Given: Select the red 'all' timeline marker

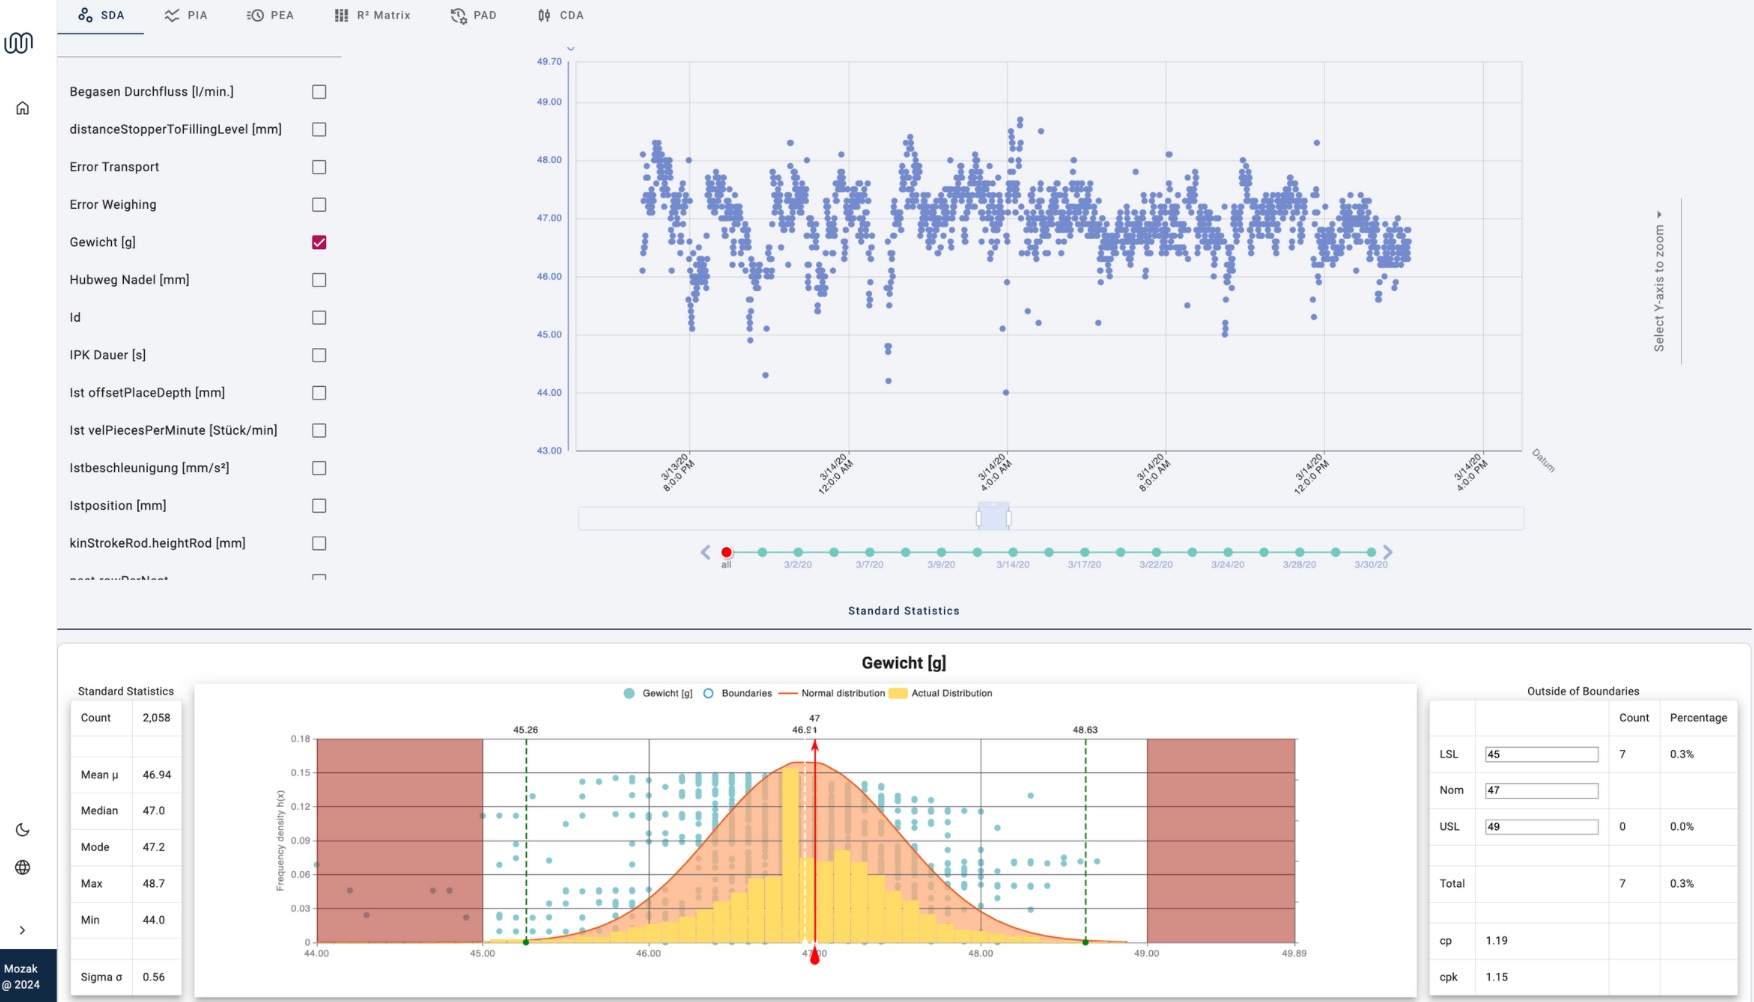Looking at the screenshot, I should pos(727,552).
